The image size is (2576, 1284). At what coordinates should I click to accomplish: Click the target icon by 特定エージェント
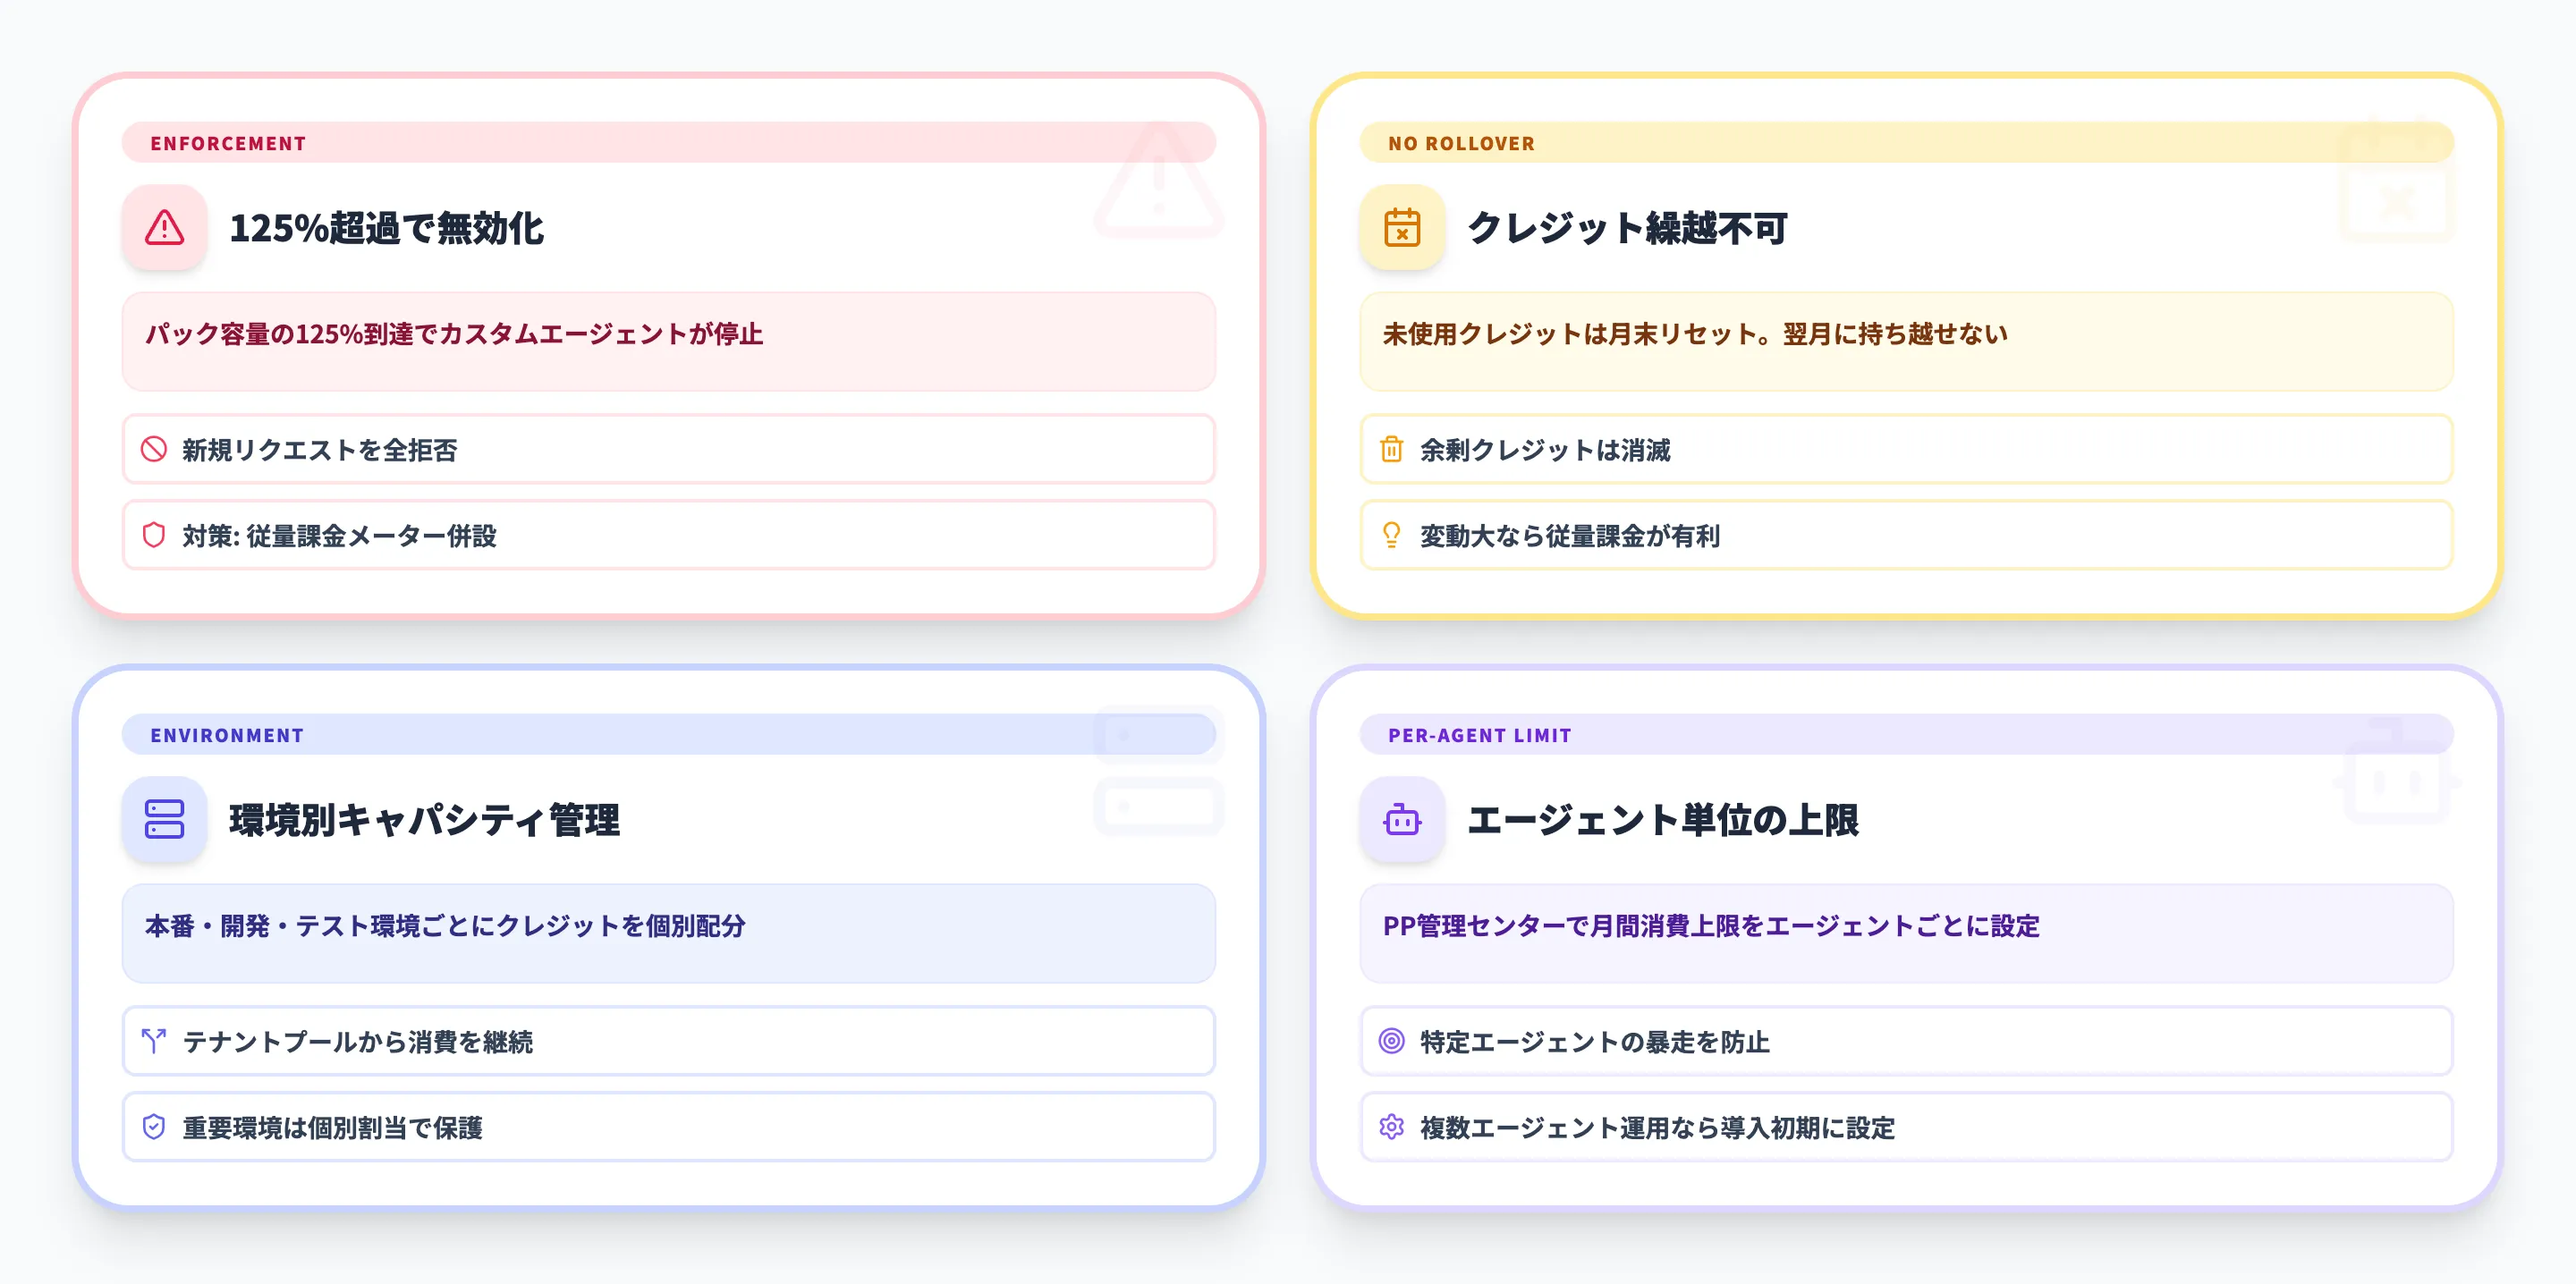pyautogui.click(x=1391, y=1041)
